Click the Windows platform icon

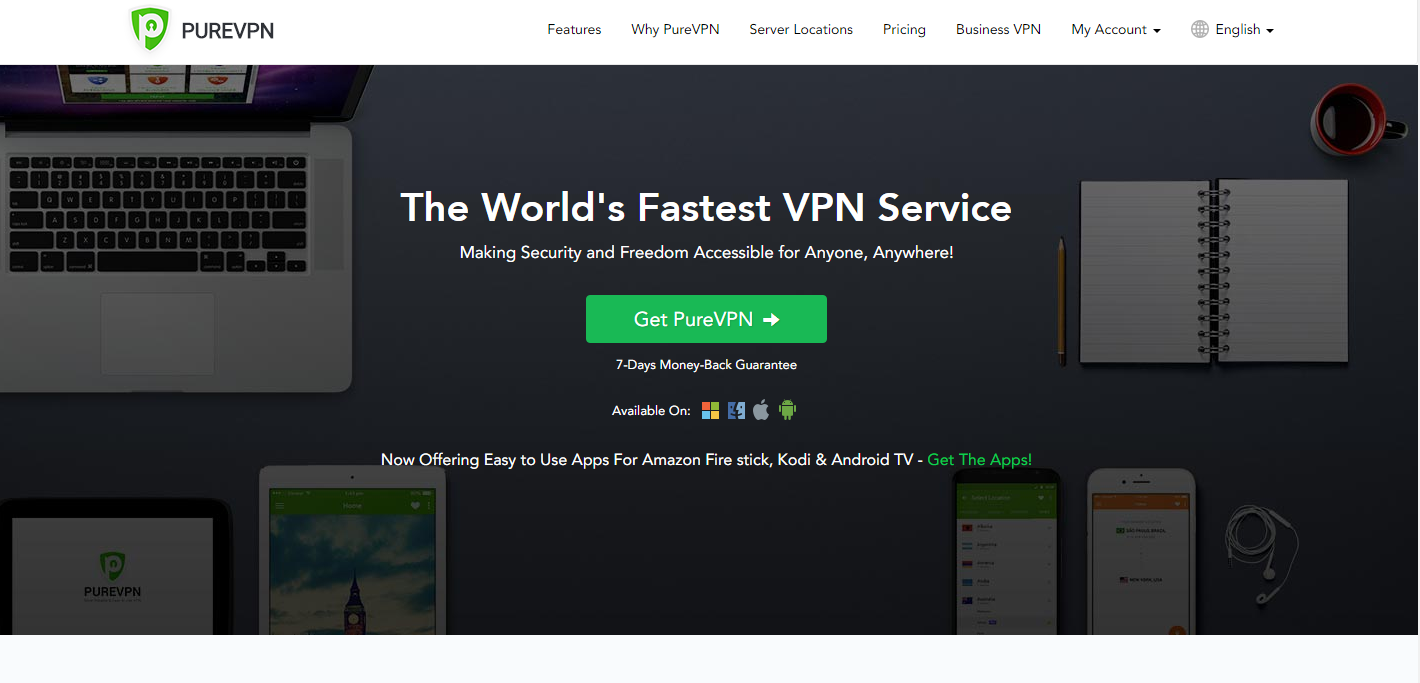click(710, 410)
